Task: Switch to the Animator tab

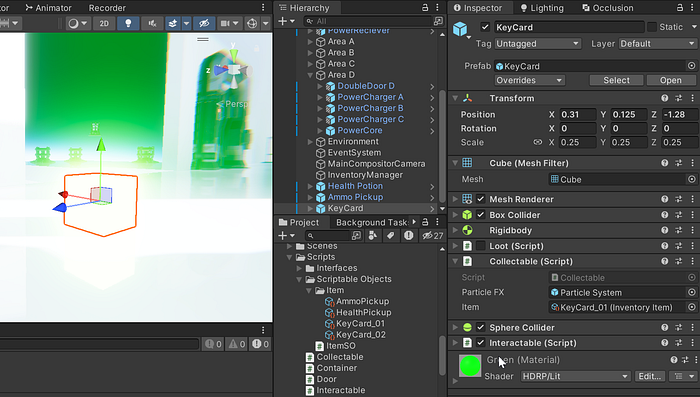Action: (x=48, y=8)
